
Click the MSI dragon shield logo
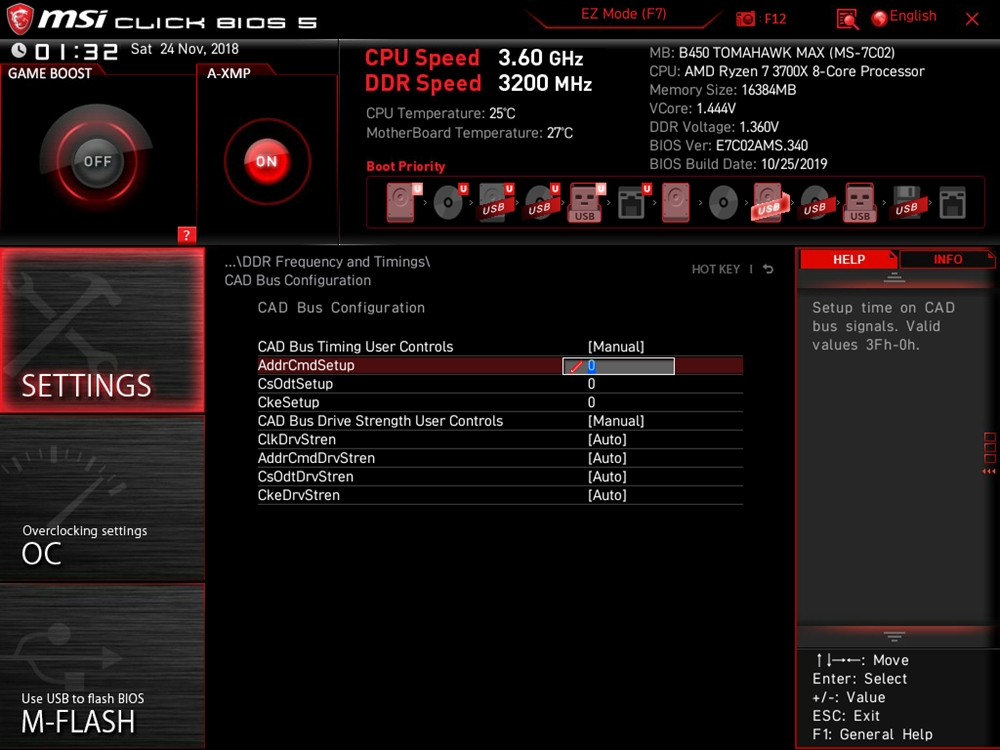click(20, 19)
